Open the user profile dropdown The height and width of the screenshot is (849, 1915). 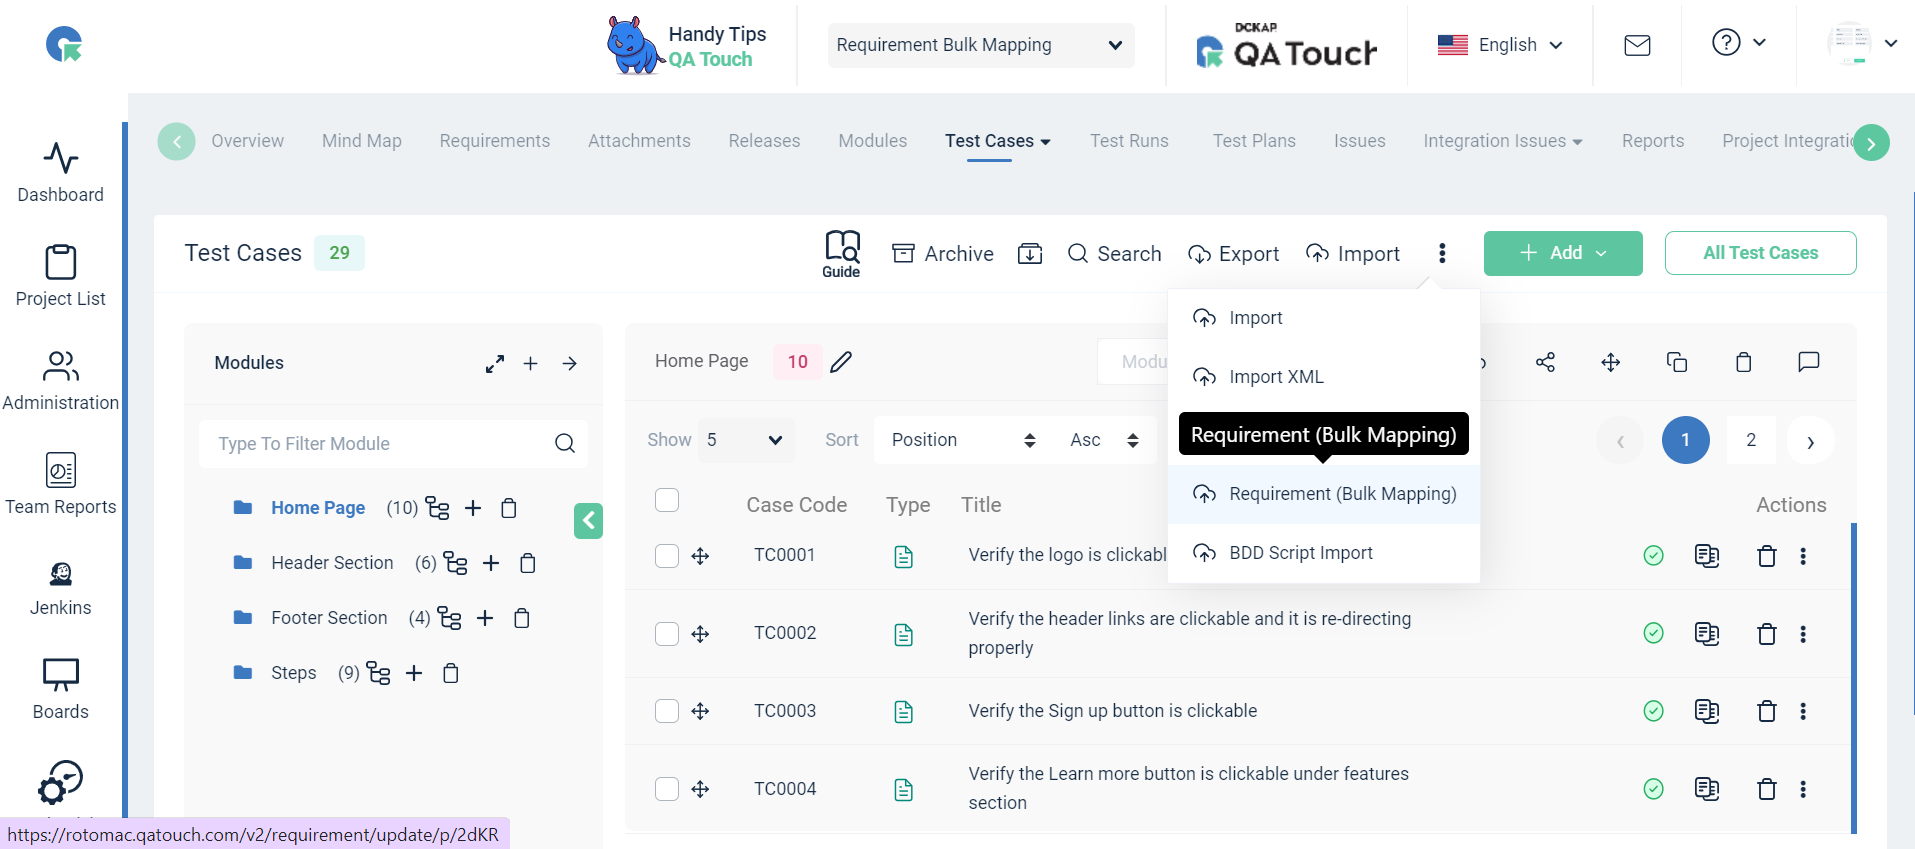point(1862,43)
